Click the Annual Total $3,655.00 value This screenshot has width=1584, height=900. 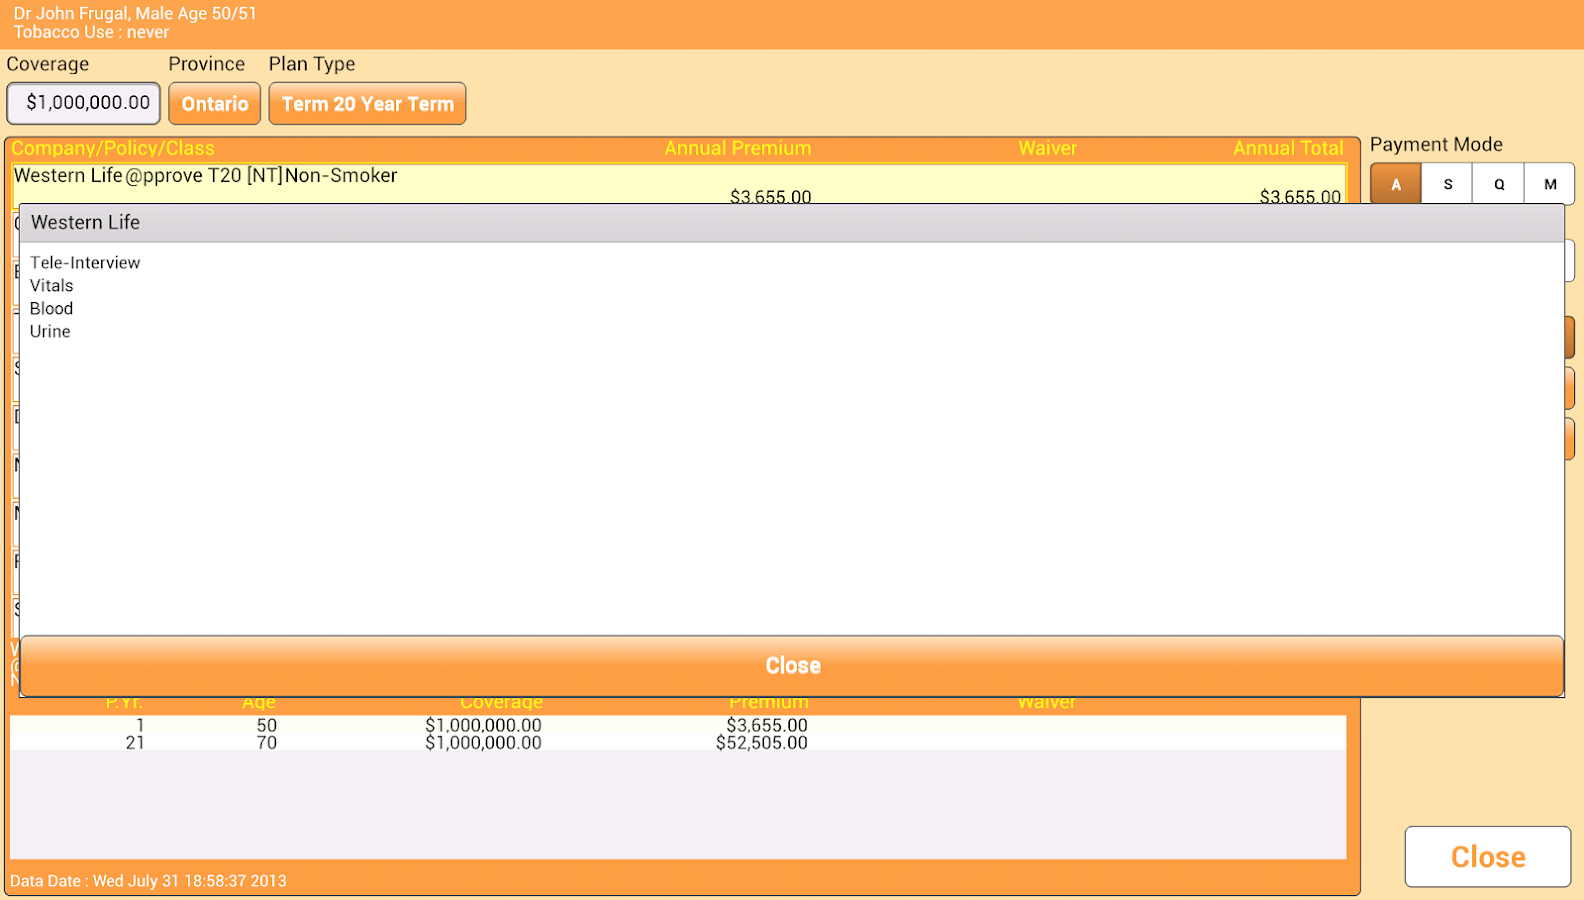point(1300,196)
